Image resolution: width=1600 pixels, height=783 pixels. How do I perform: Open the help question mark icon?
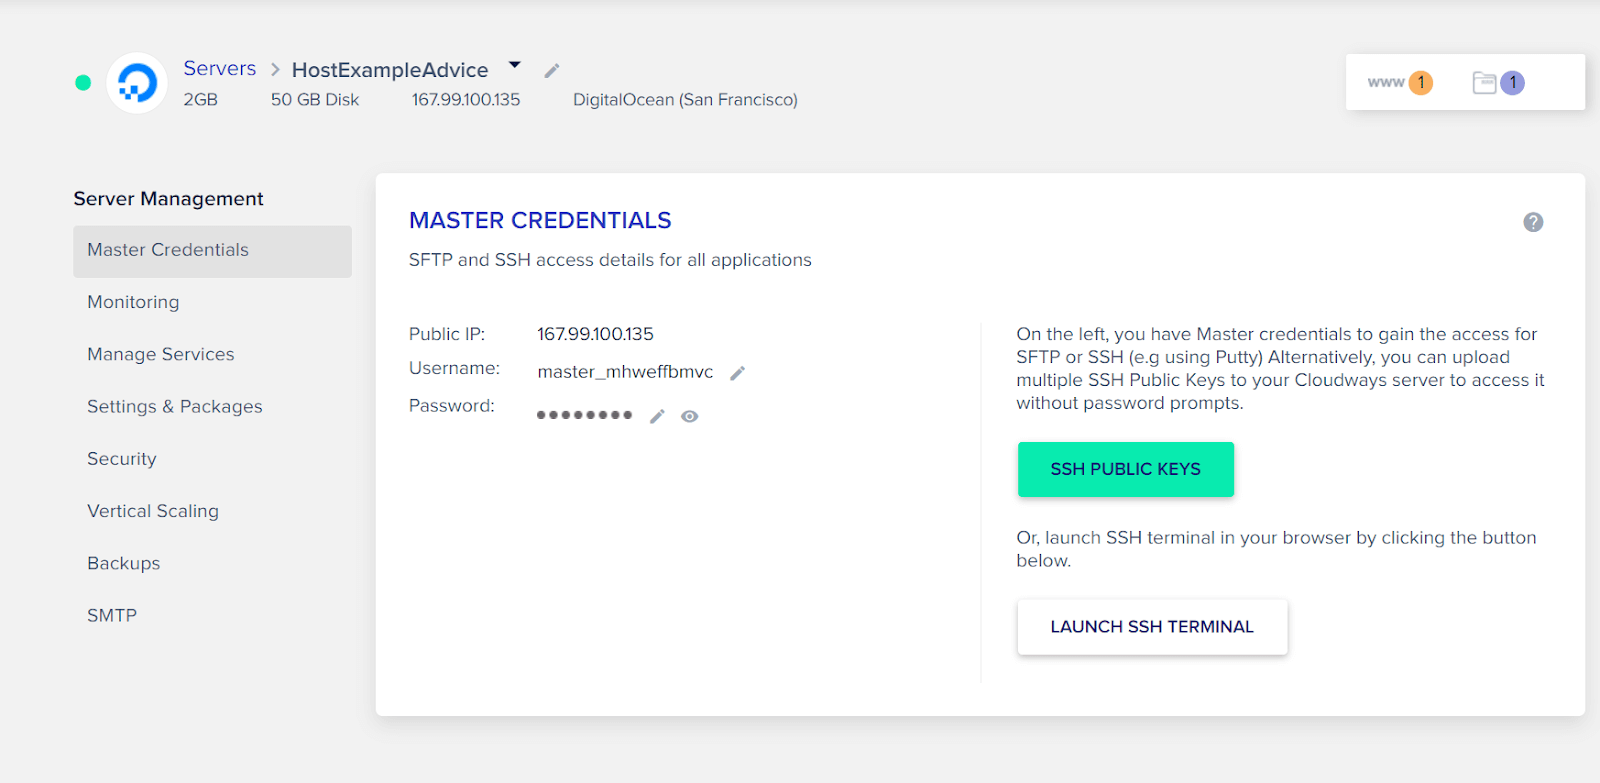coord(1533,222)
